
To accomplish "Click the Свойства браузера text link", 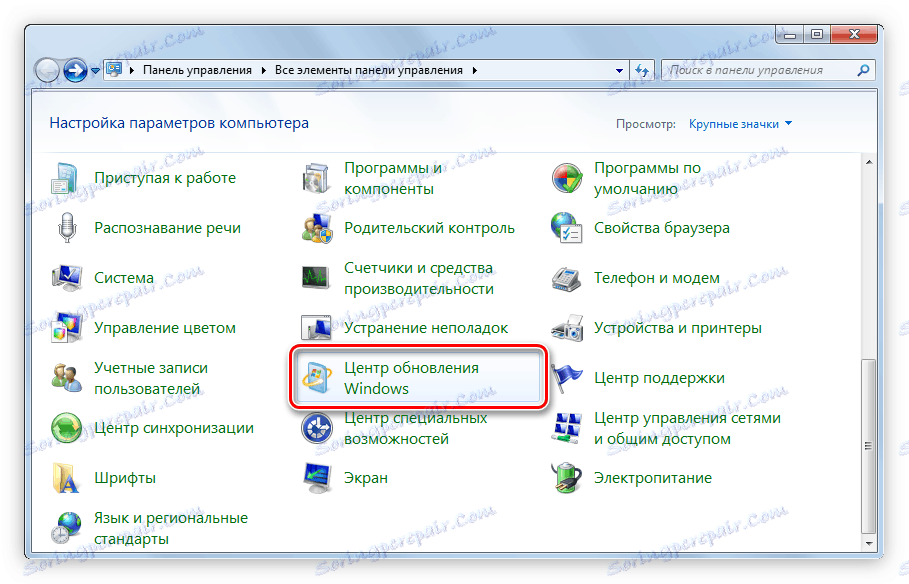I will tap(661, 228).
